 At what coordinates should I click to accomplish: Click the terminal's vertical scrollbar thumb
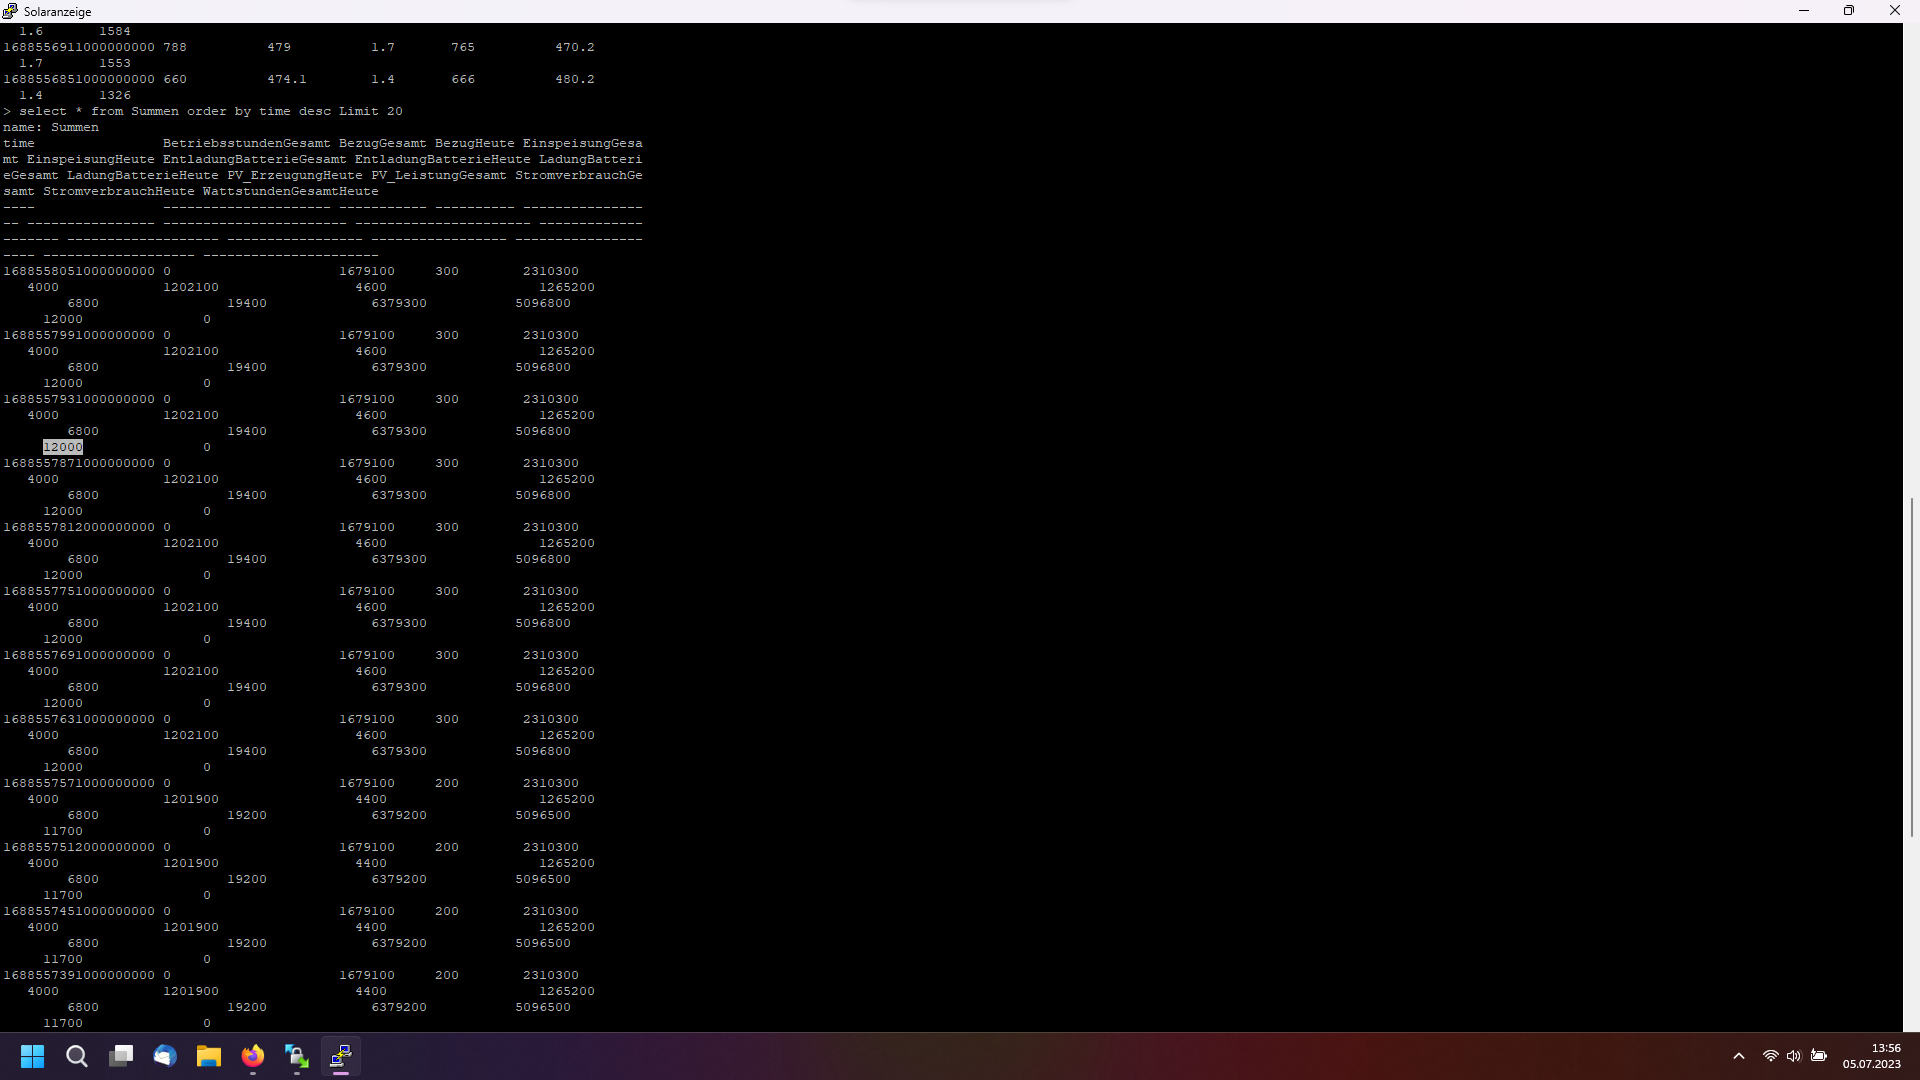(x=1911, y=667)
